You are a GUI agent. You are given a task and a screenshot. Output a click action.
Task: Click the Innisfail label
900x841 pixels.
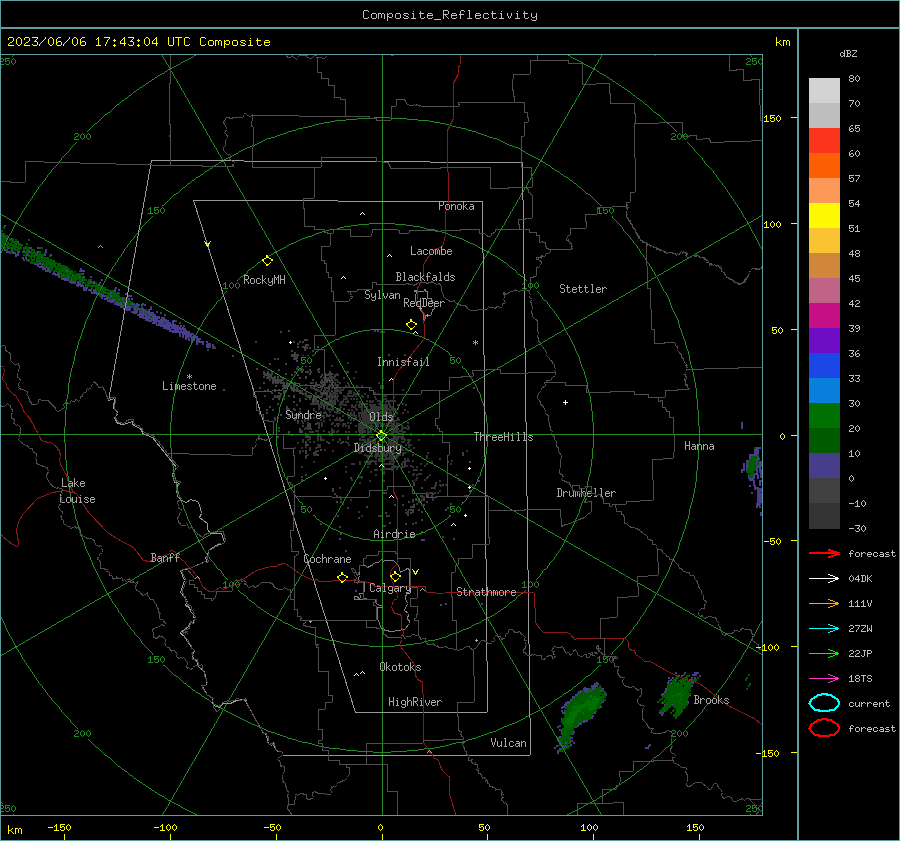click(x=403, y=362)
